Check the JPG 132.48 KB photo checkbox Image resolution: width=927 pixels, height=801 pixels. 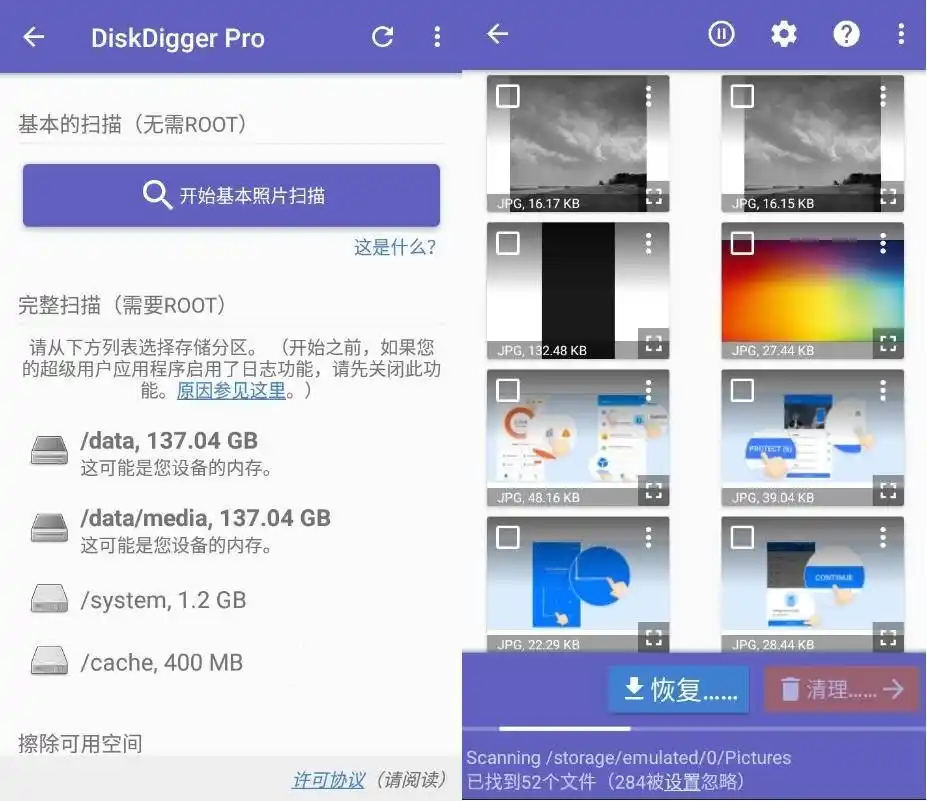click(508, 243)
